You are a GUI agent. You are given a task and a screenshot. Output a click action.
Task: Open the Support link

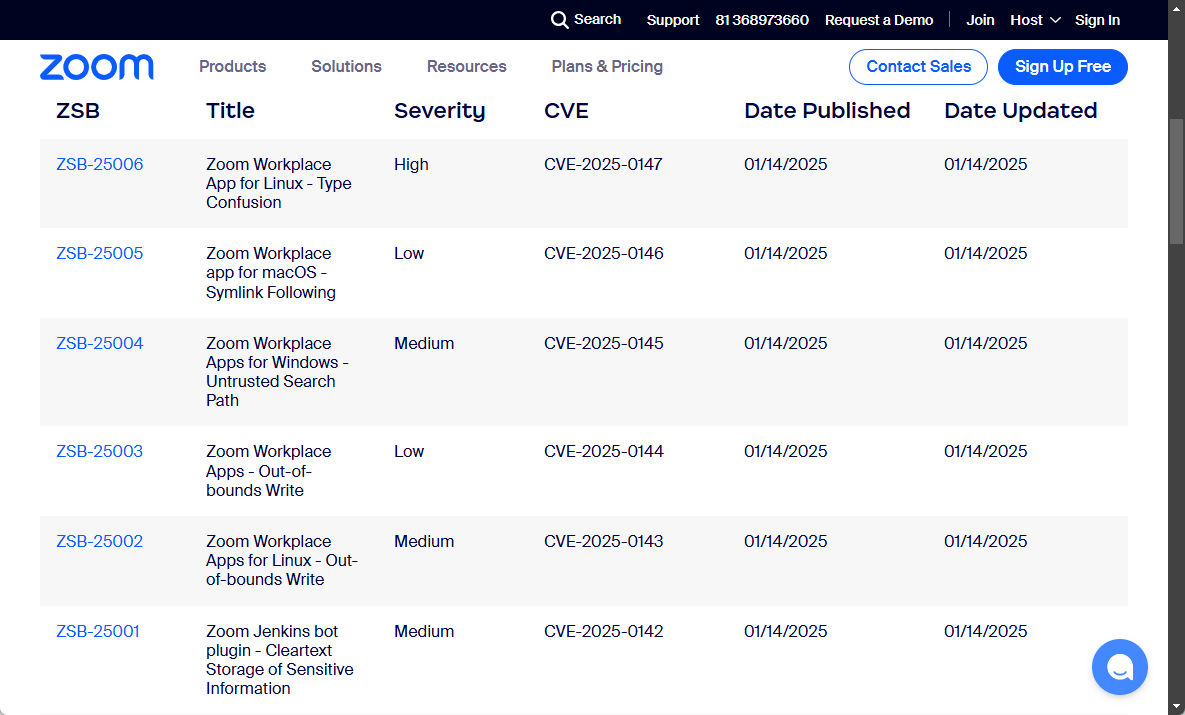click(673, 20)
